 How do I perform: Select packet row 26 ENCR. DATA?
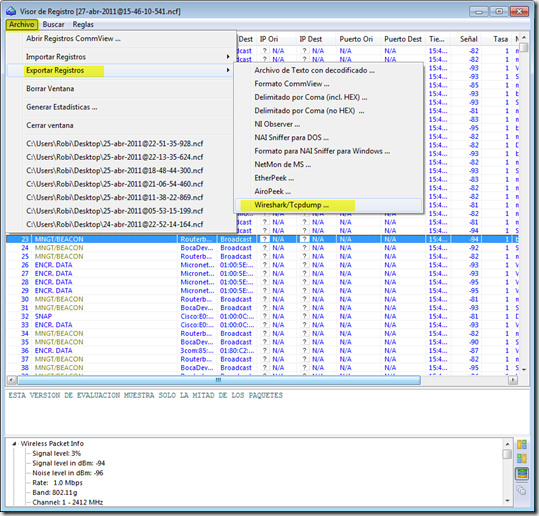pyautogui.click(x=262, y=265)
